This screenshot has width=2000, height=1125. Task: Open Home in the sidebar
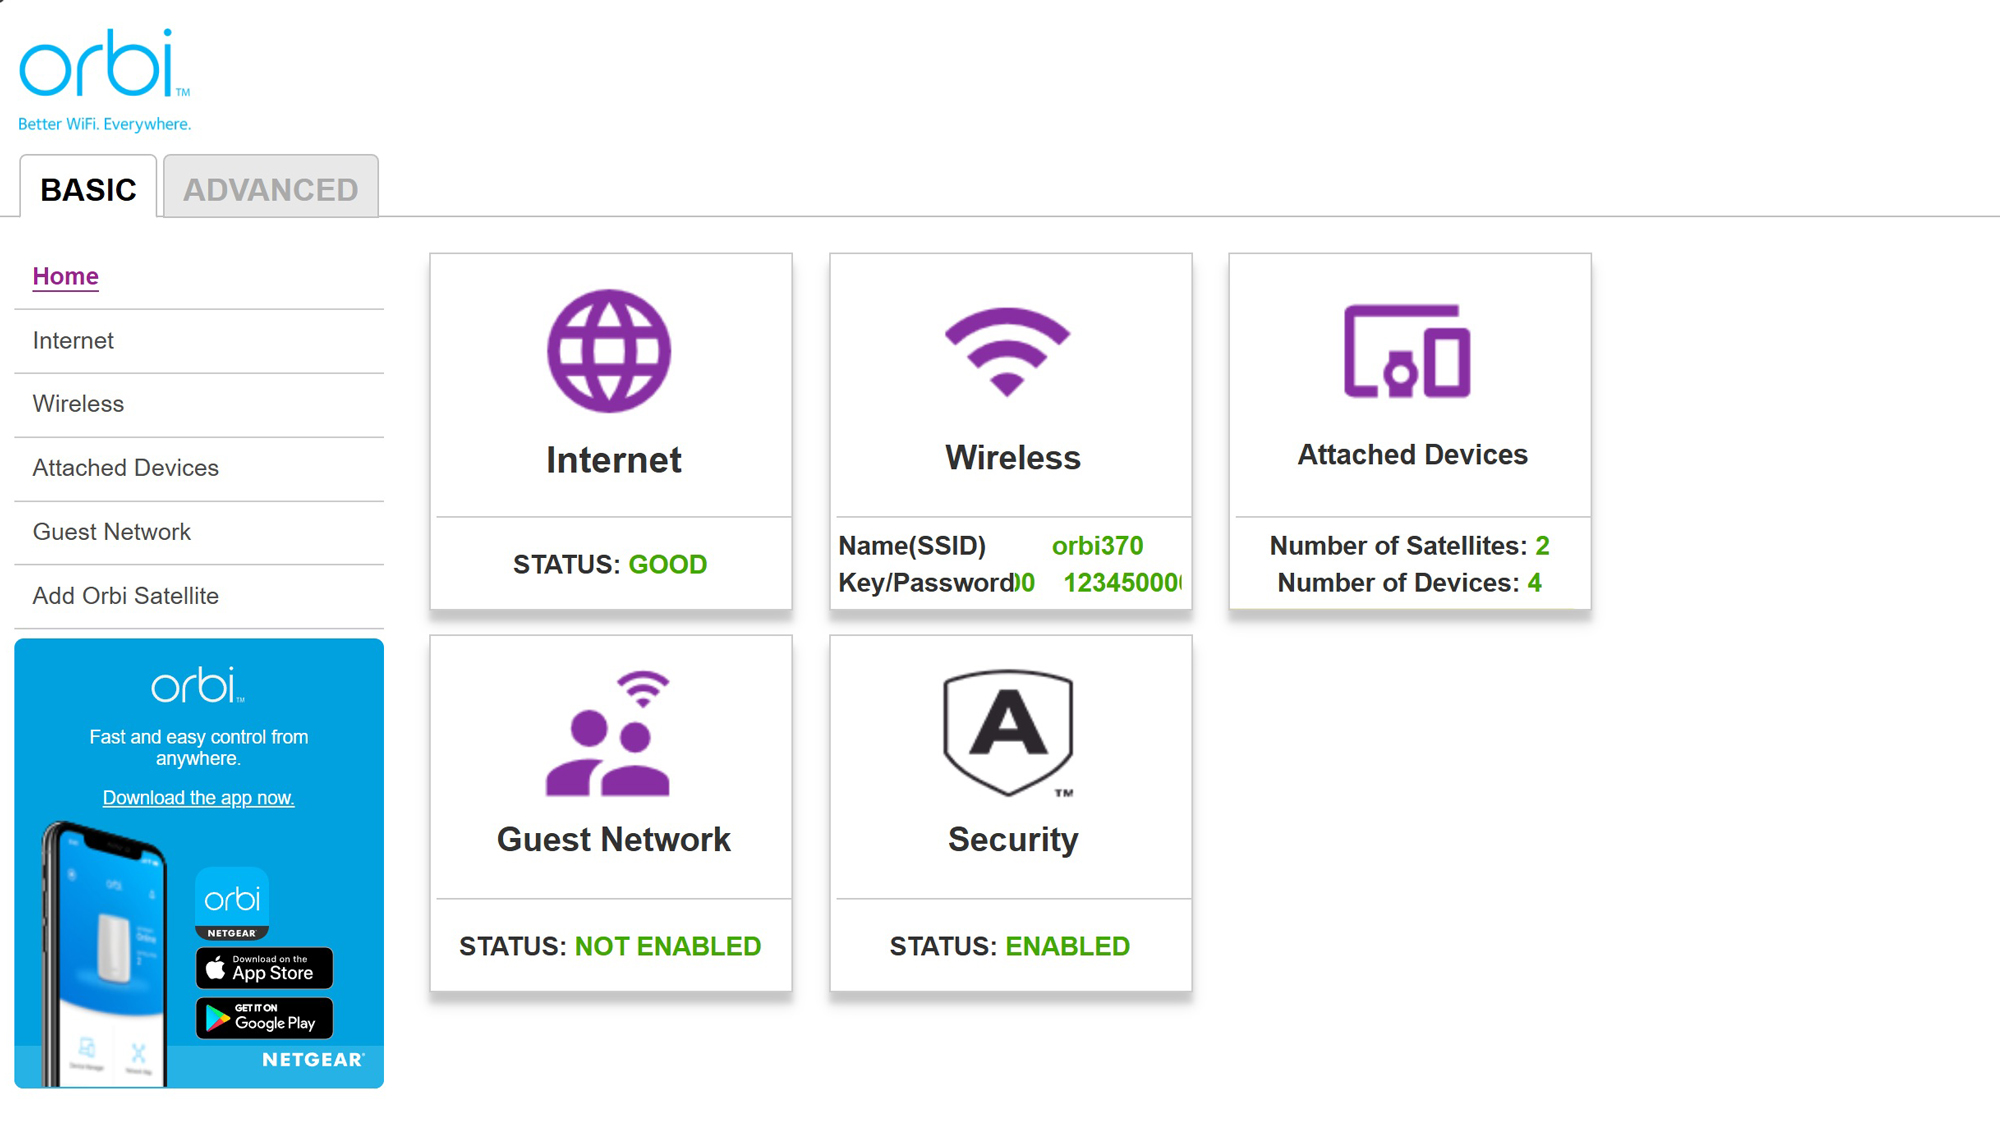pos(65,276)
